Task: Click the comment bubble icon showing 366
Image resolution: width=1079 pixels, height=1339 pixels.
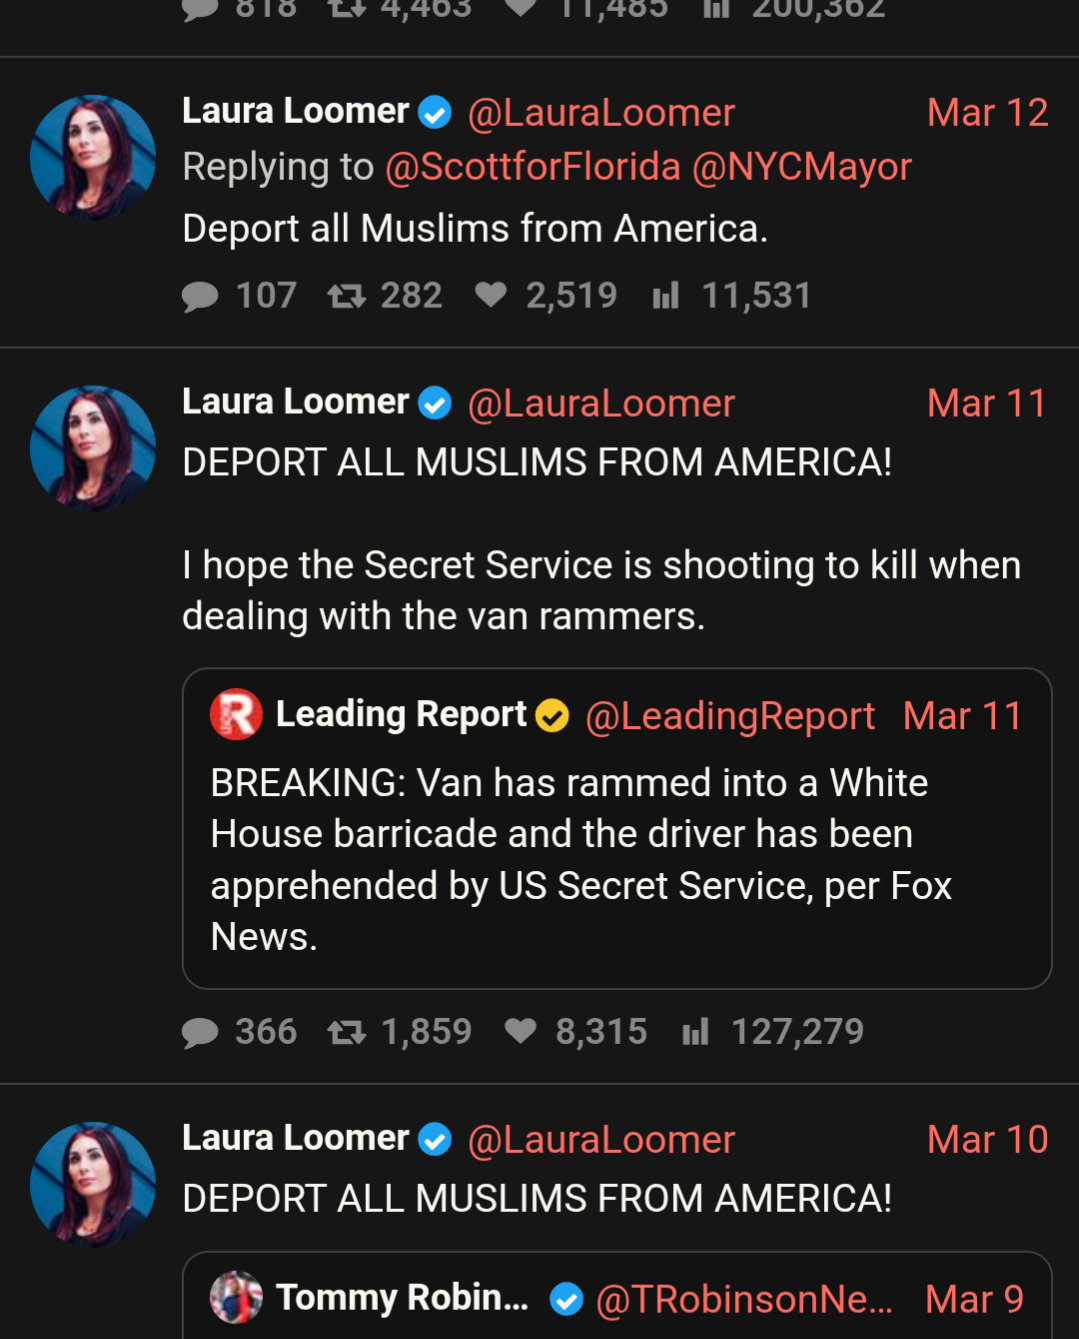Action: point(200,1032)
